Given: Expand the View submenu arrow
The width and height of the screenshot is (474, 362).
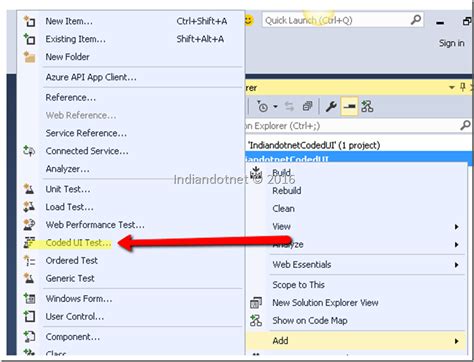Looking at the screenshot, I should tap(456, 227).
